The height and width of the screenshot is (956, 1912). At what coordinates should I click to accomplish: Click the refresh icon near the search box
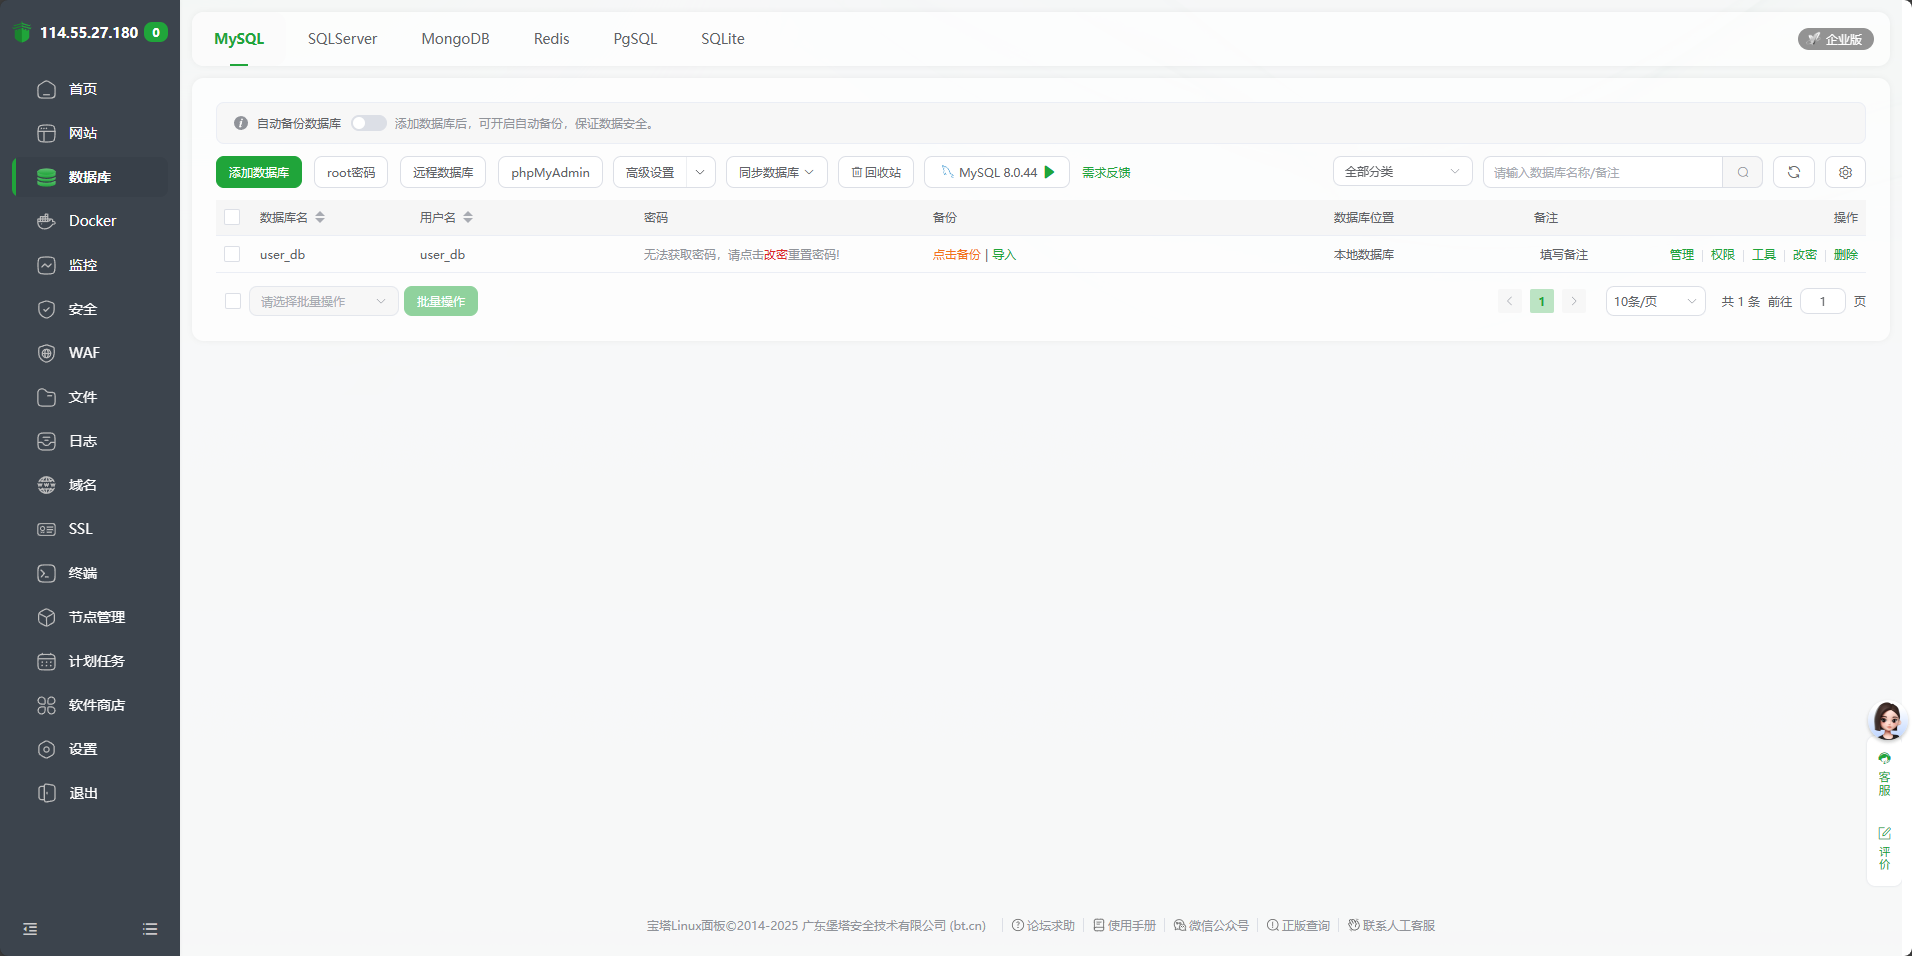coord(1794,171)
